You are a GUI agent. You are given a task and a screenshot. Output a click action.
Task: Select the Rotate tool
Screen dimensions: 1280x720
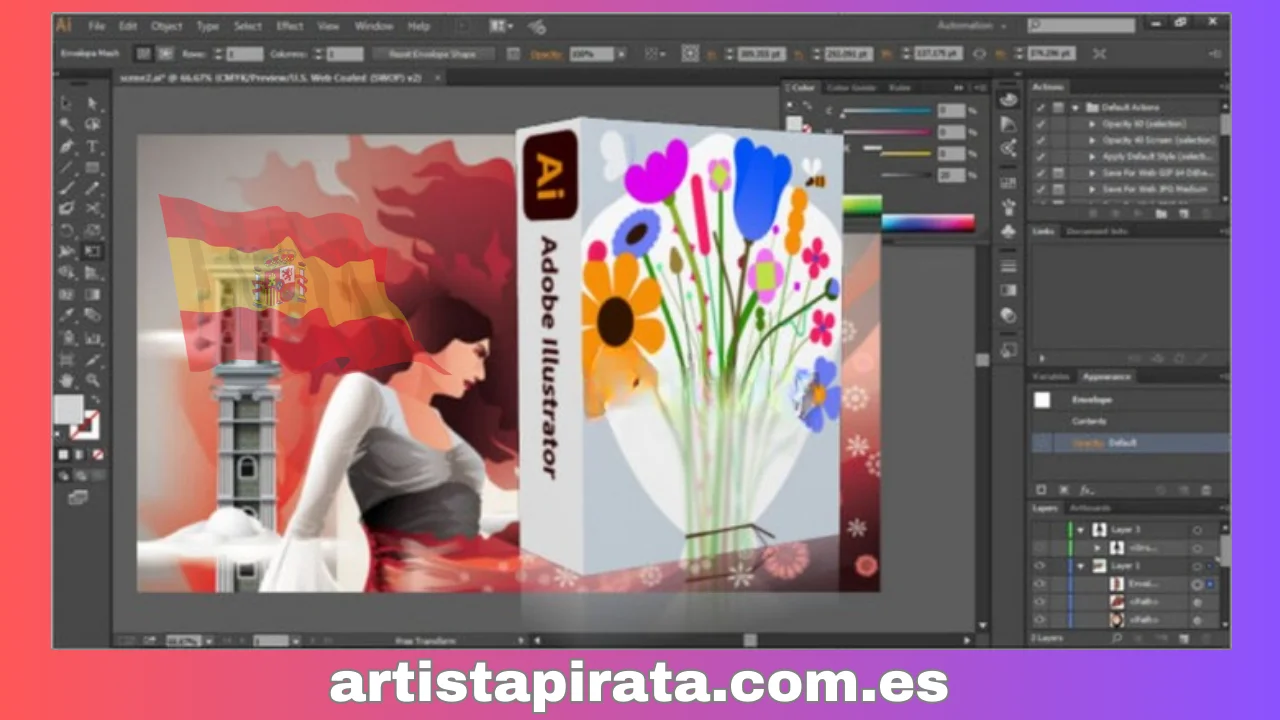pyautogui.click(x=67, y=230)
